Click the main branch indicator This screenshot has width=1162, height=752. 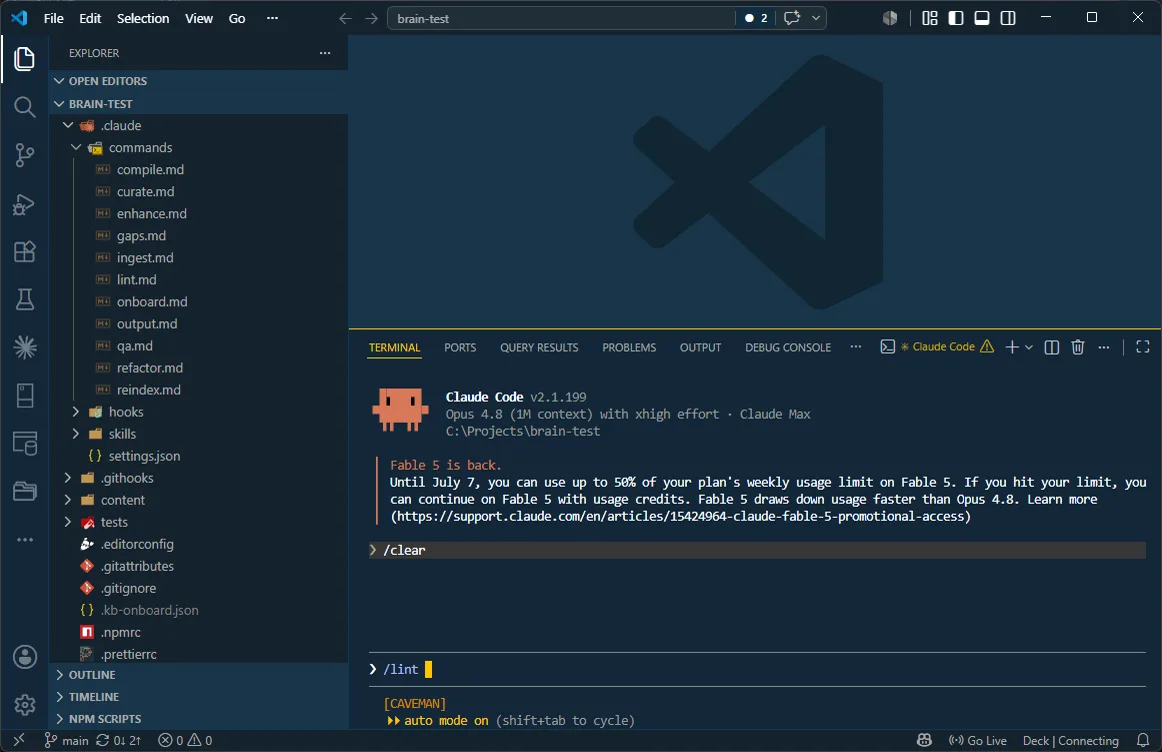(67, 740)
